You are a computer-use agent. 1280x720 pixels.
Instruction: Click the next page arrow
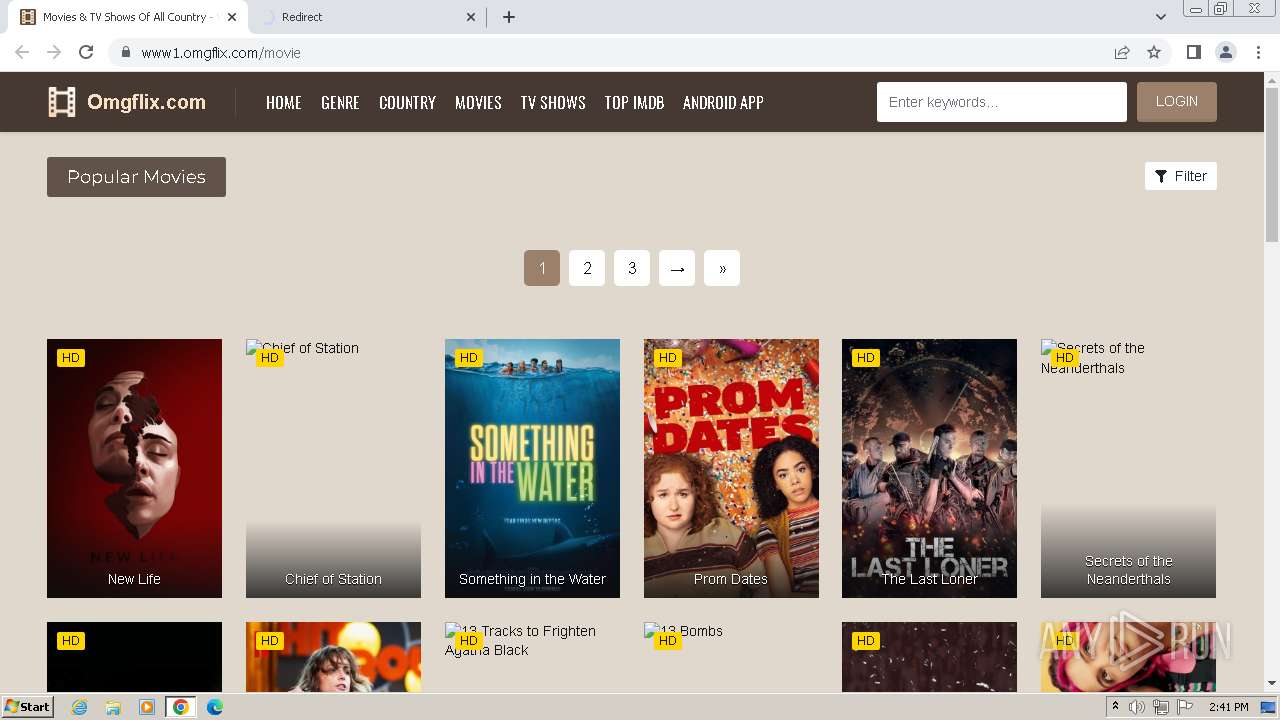pyautogui.click(x=677, y=268)
